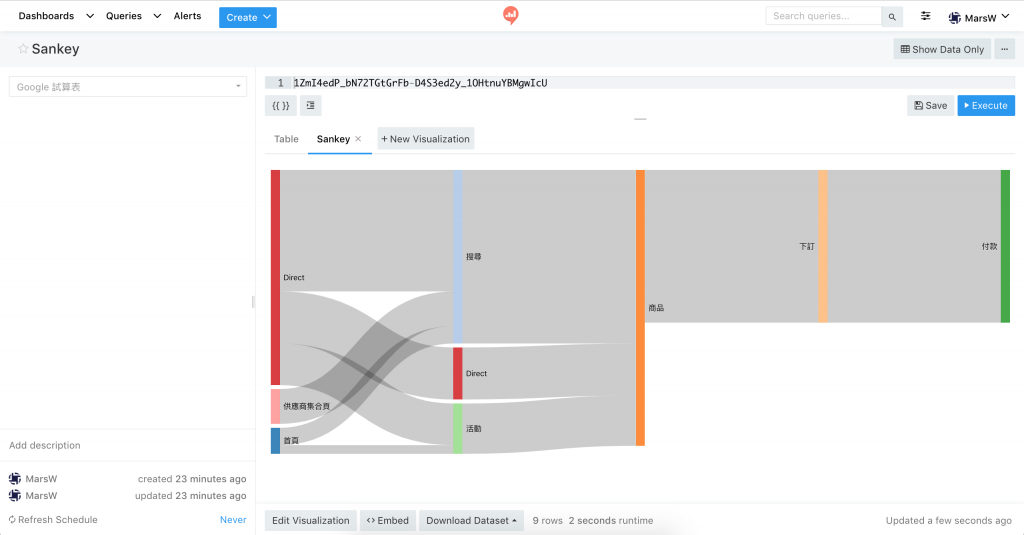This screenshot has width=1024, height=535.
Task: Click the editor resize handle below query
Action: pos(640,119)
